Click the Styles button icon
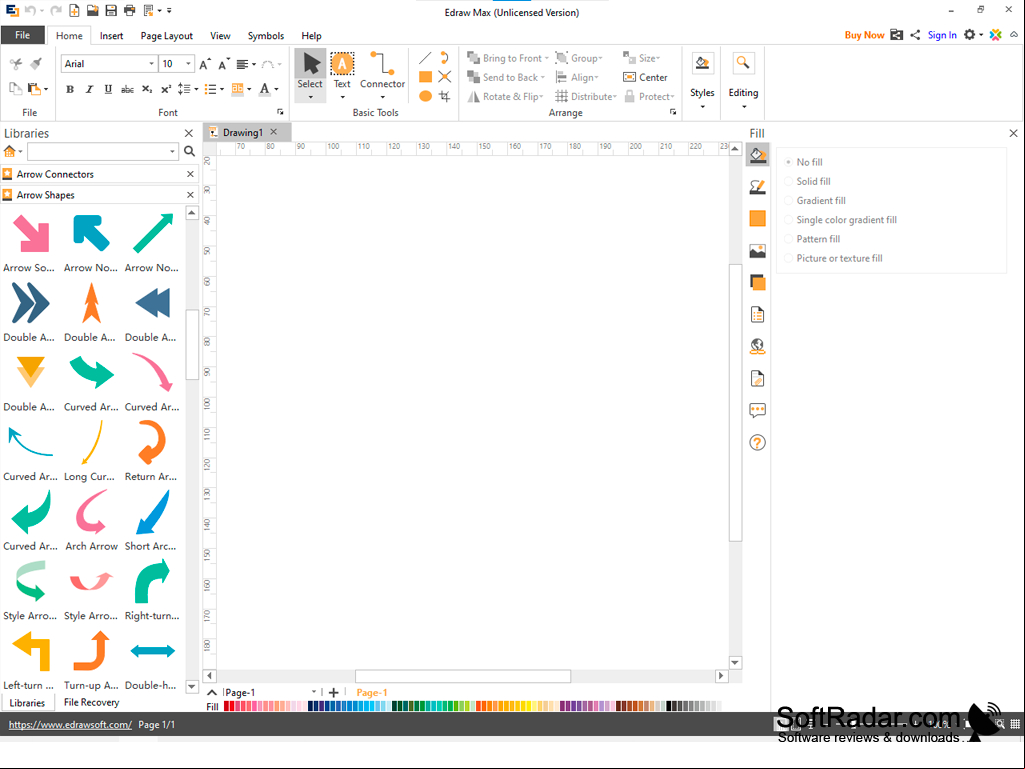 coord(702,63)
